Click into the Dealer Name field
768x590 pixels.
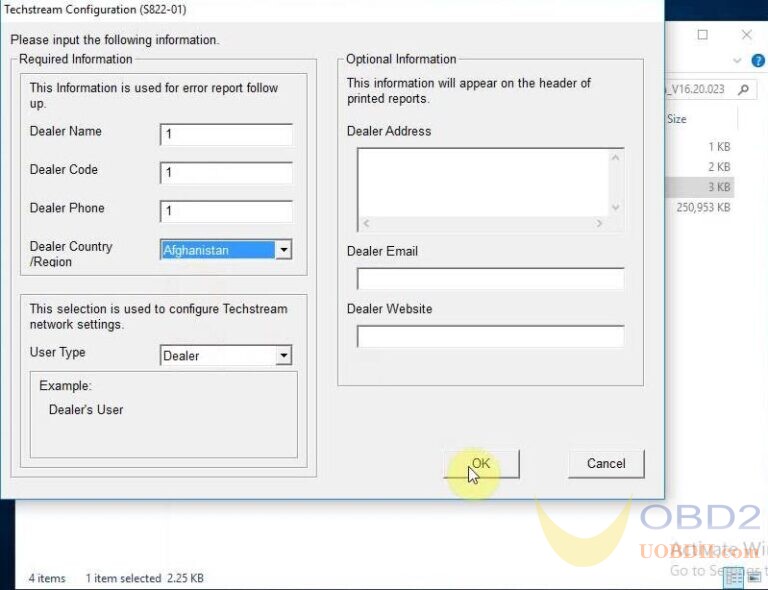coord(226,134)
